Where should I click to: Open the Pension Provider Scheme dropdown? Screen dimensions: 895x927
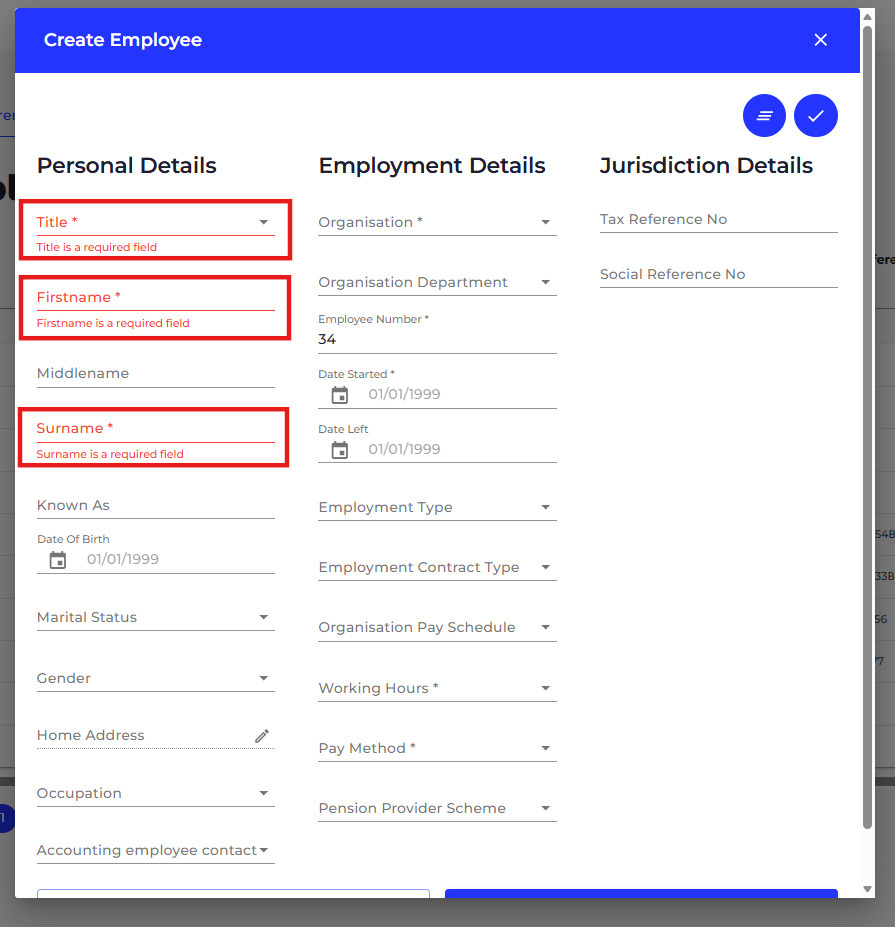click(437, 808)
